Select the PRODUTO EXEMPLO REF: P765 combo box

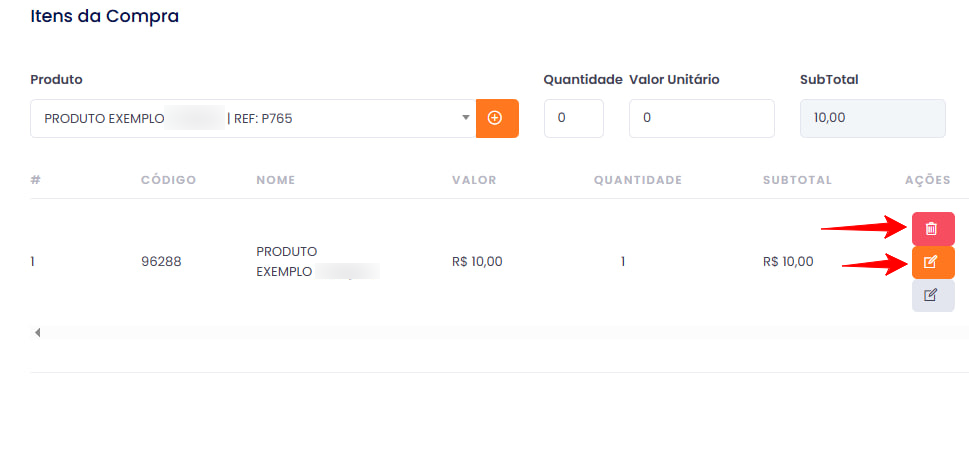click(253, 118)
